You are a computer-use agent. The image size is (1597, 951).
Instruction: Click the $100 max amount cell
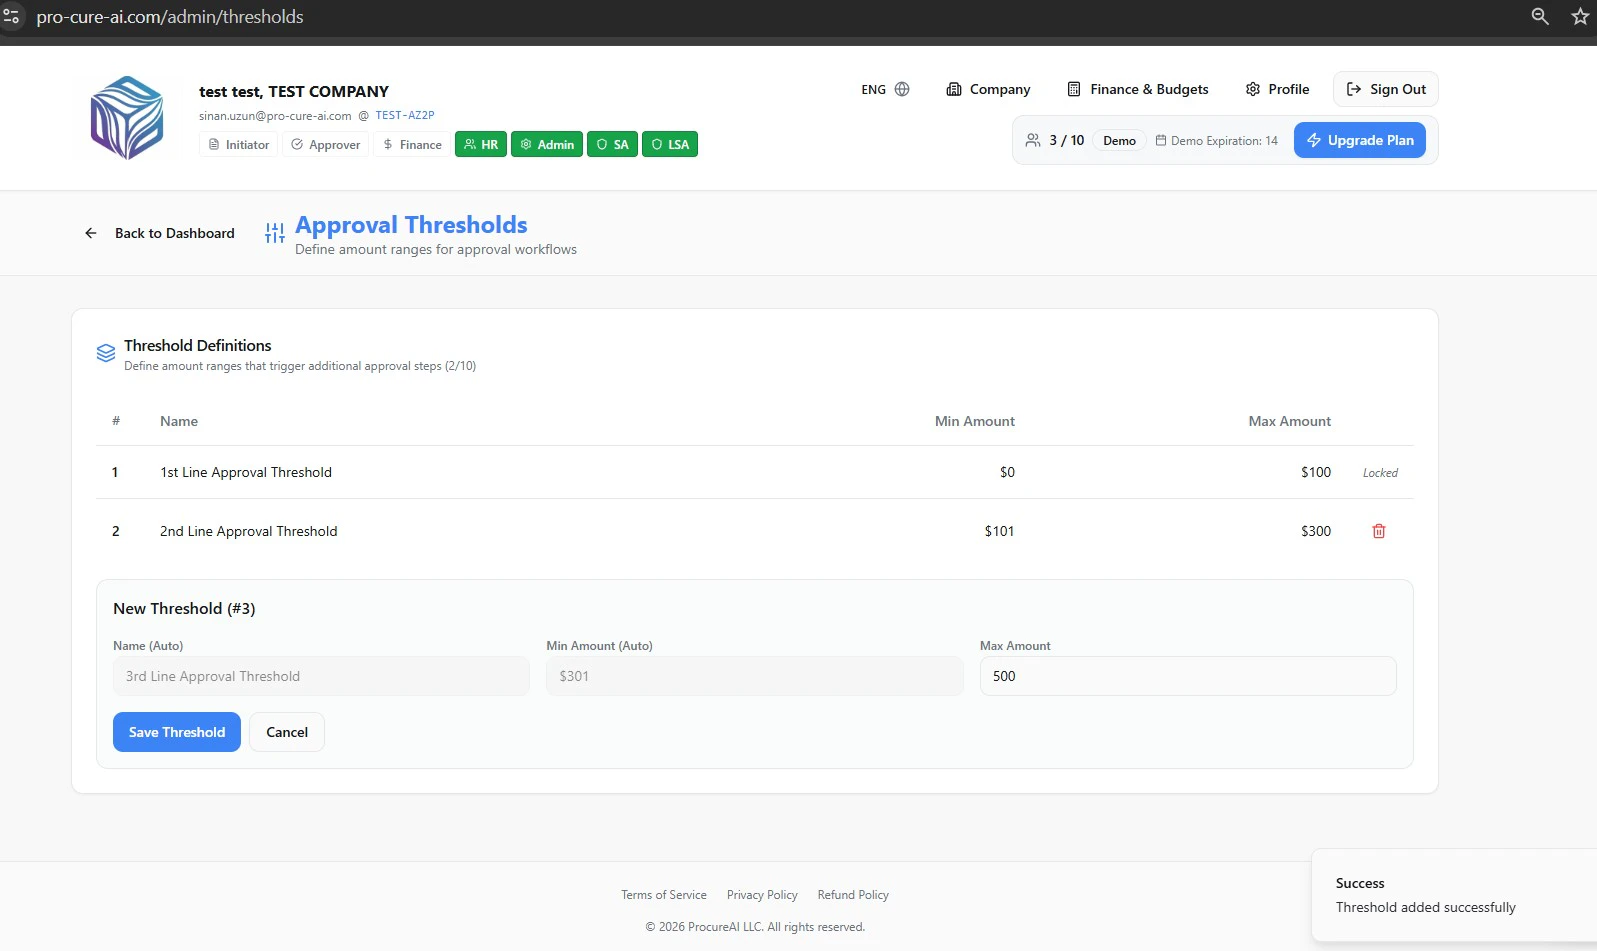[1316, 472]
